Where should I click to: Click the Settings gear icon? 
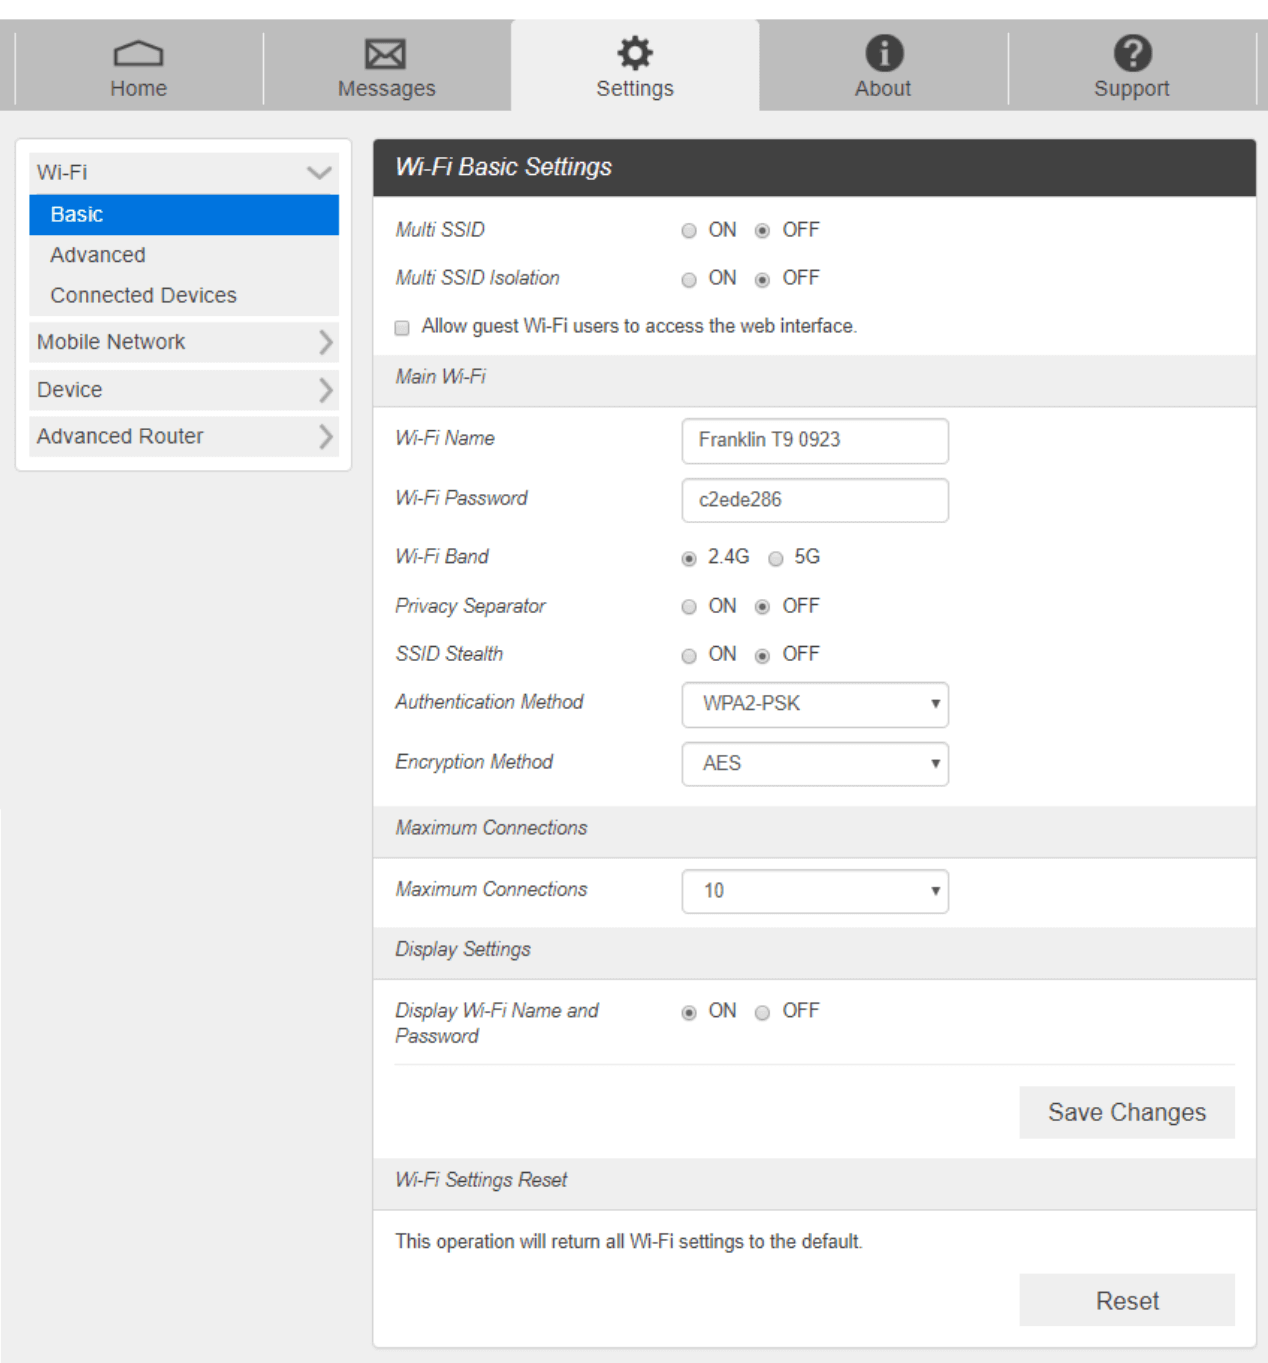(634, 53)
